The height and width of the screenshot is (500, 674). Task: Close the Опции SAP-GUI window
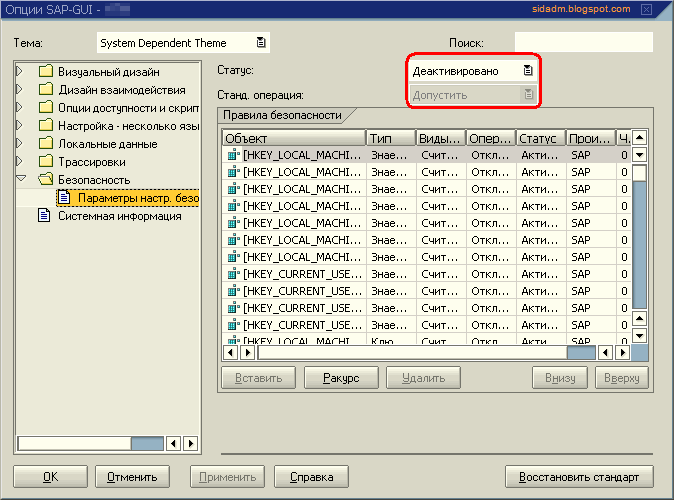point(646,9)
